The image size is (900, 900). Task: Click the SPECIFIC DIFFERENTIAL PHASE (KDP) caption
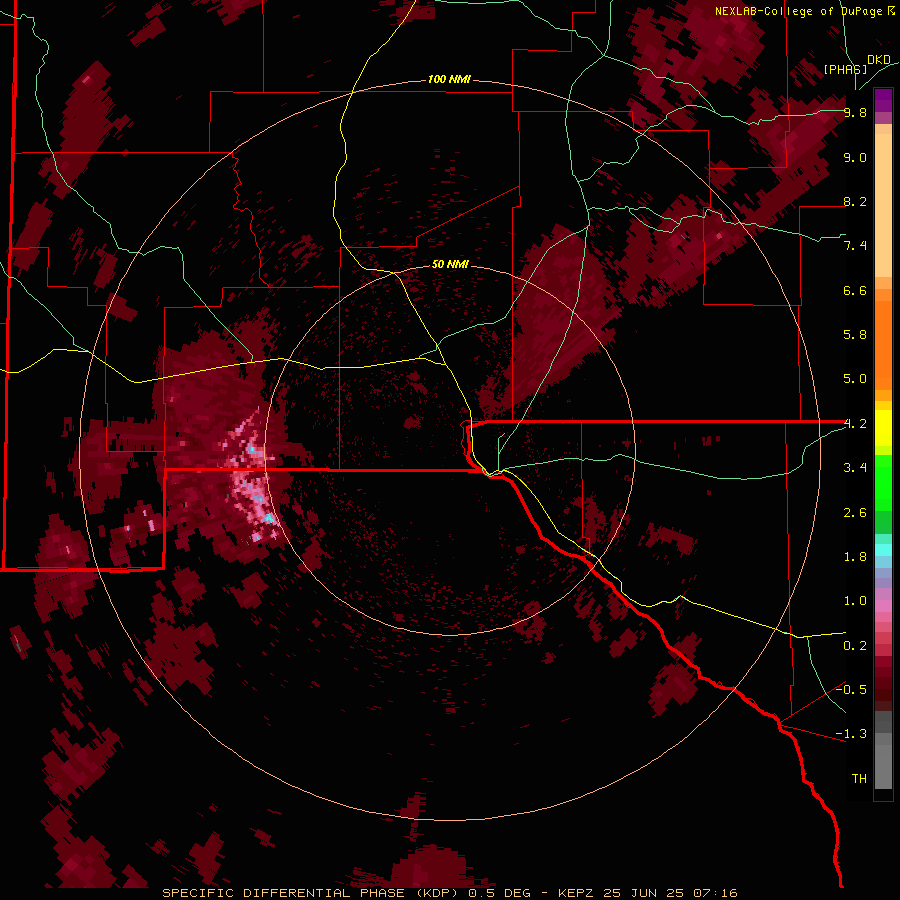point(312,893)
